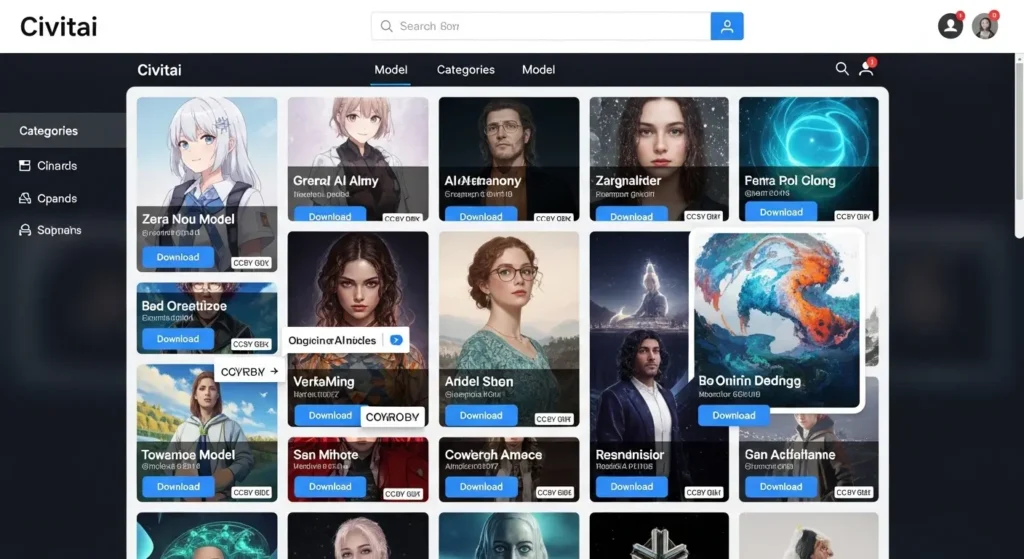This screenshot has height=559, width=1024.
Task: Switch to the Categories tab
Action: pos(465,70)
